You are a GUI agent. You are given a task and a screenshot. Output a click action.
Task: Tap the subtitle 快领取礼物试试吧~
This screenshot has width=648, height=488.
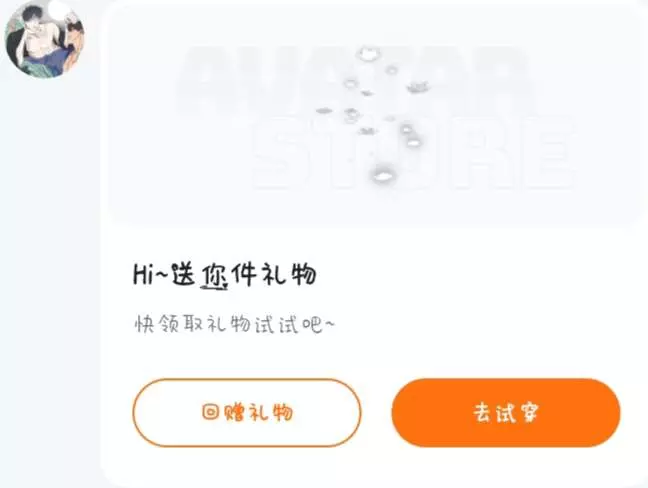pyautogui.click(x=234, y=324)
